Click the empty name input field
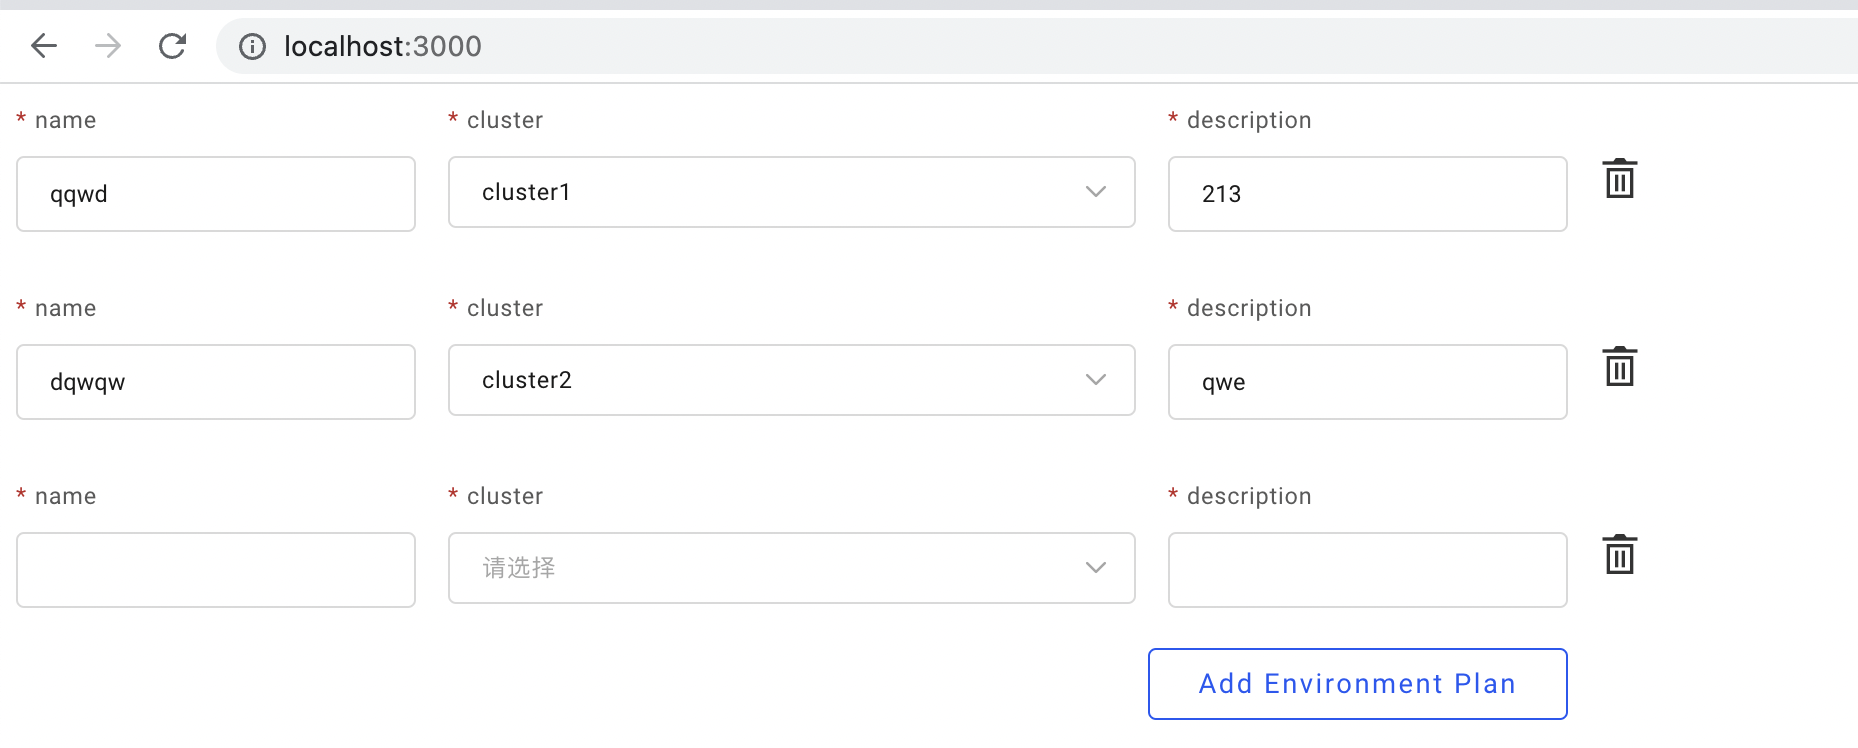 click(215, 570)
